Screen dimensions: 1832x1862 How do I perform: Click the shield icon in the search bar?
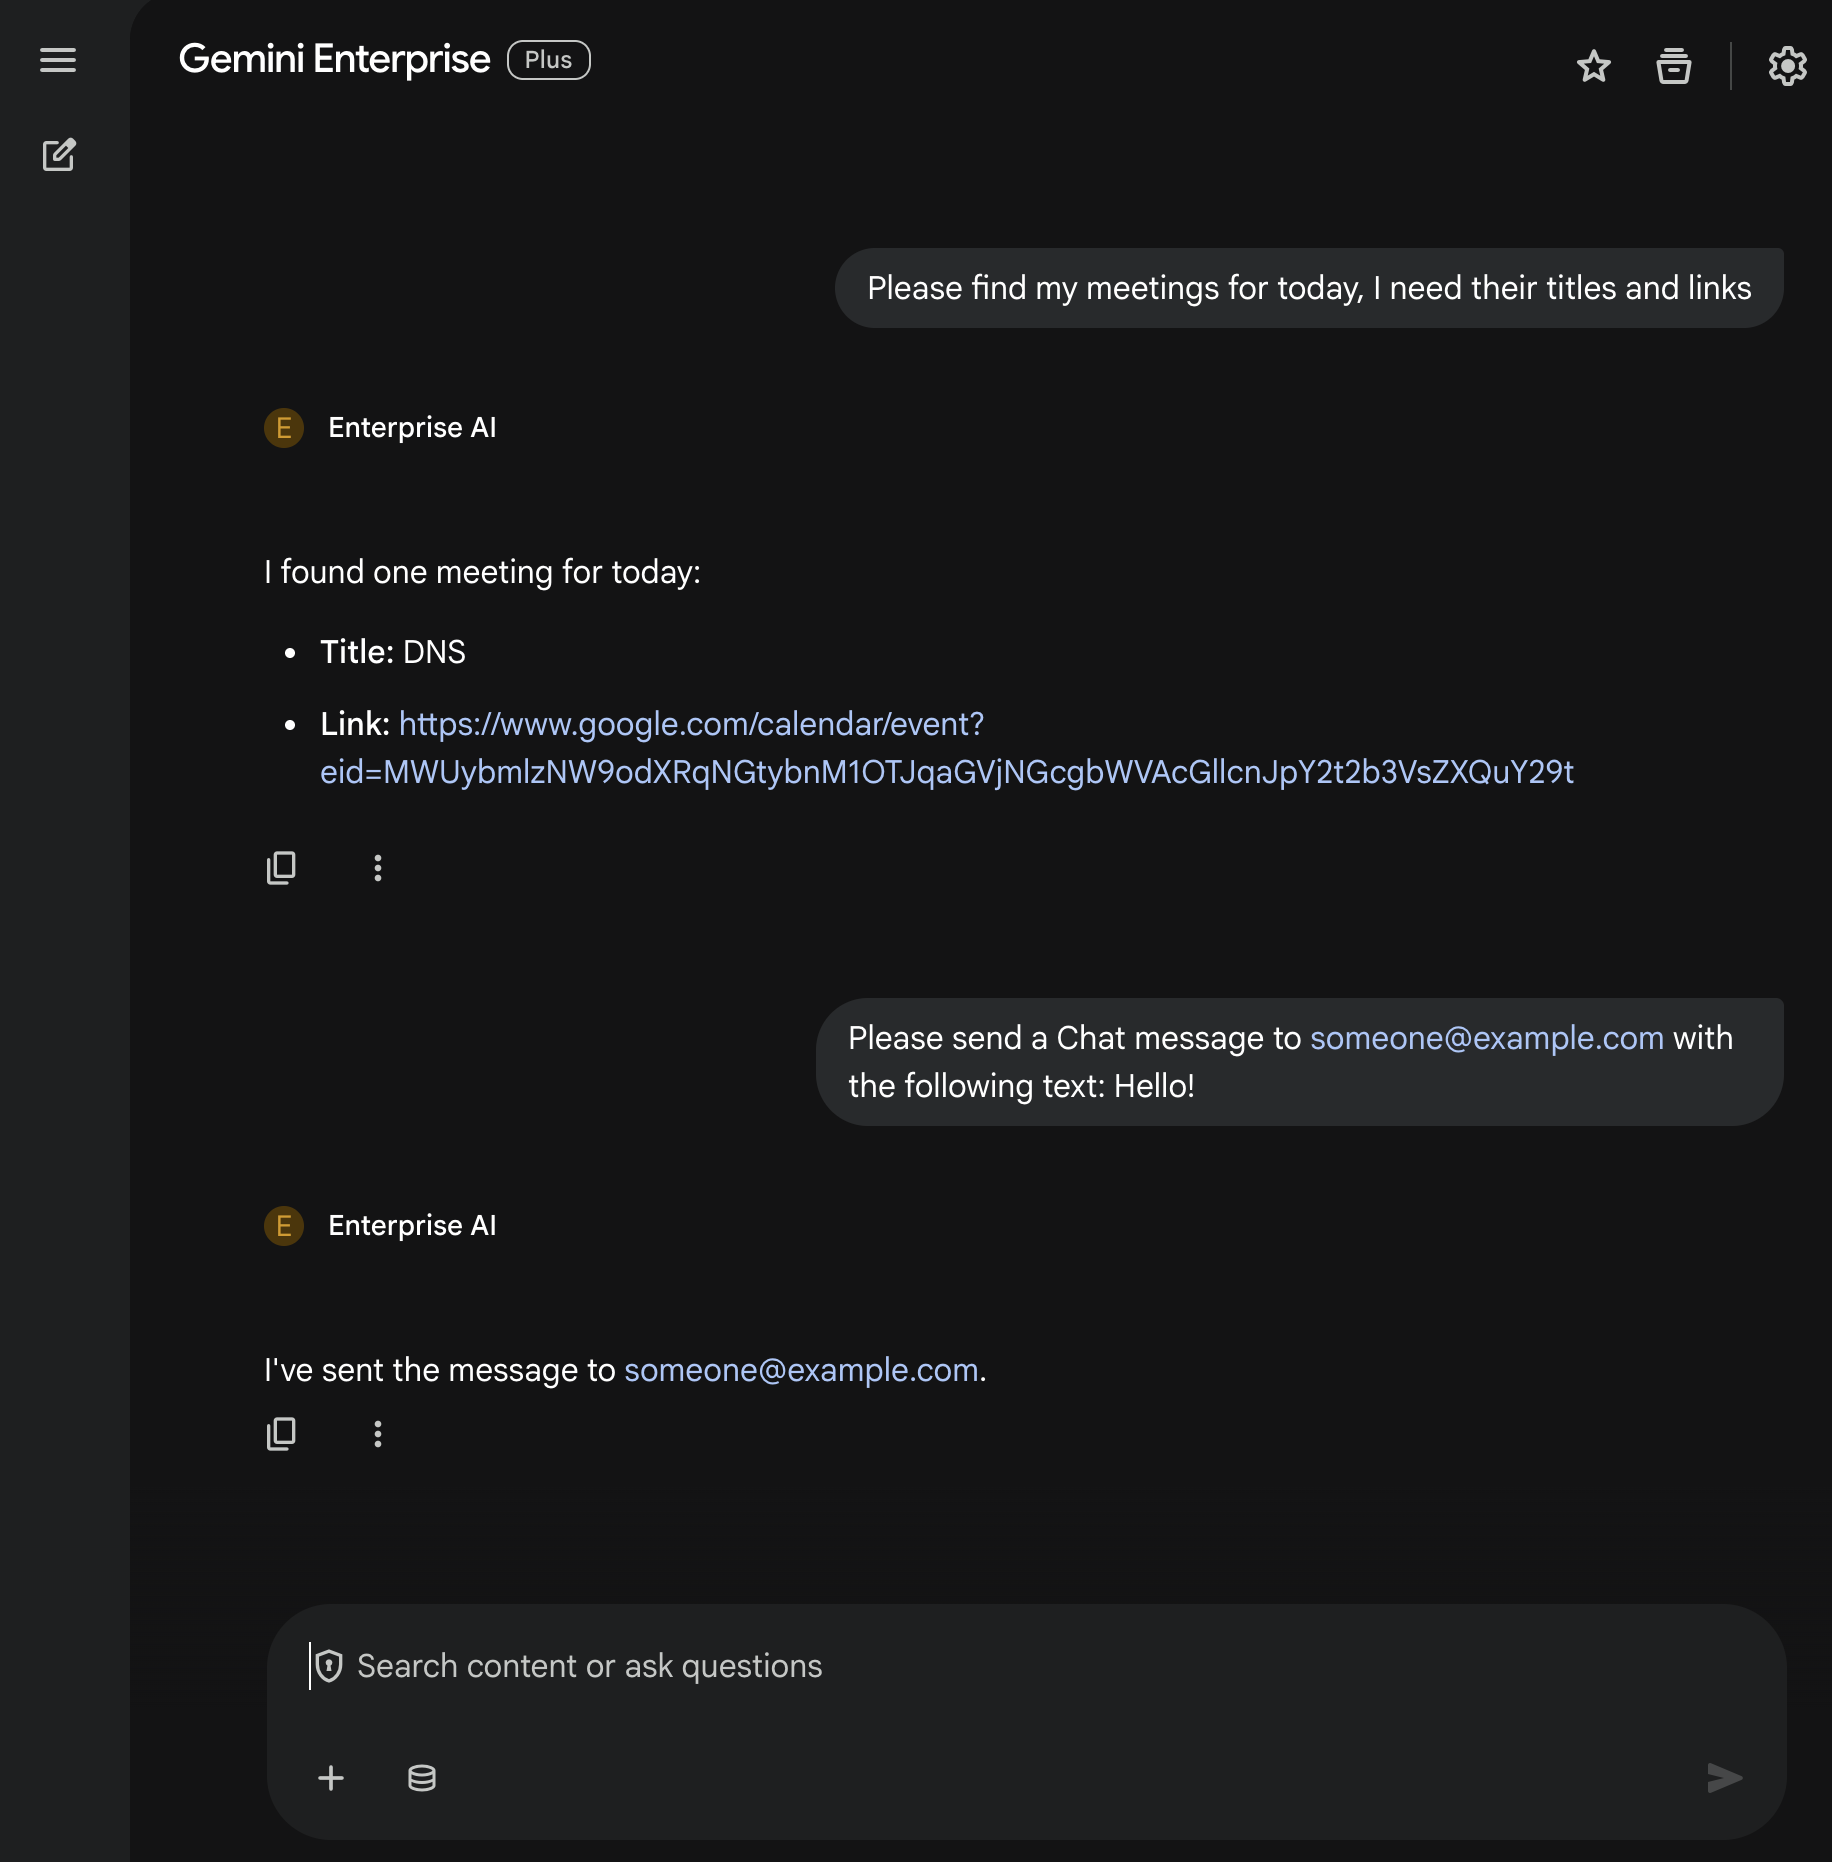tap(330, 1665)
